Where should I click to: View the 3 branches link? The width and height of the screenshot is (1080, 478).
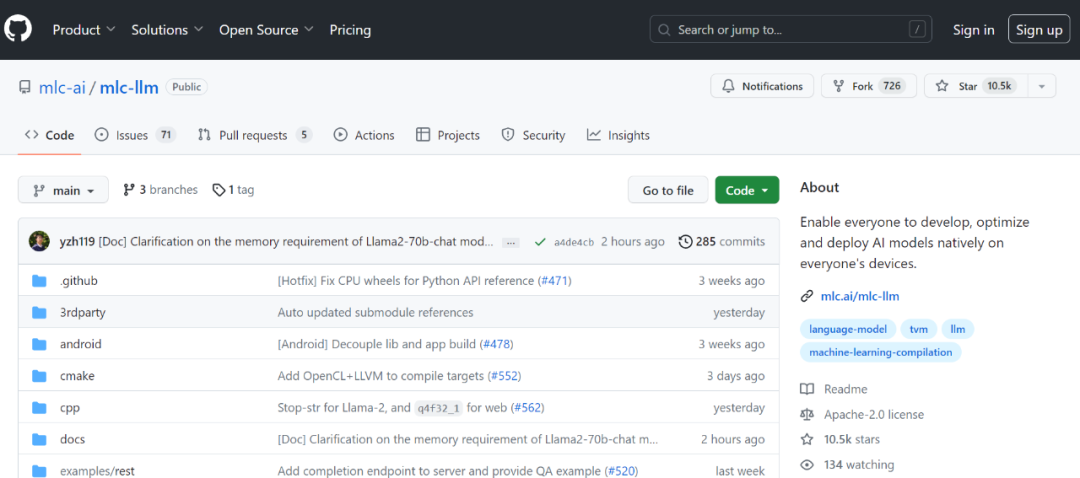(x=160, y=189)
